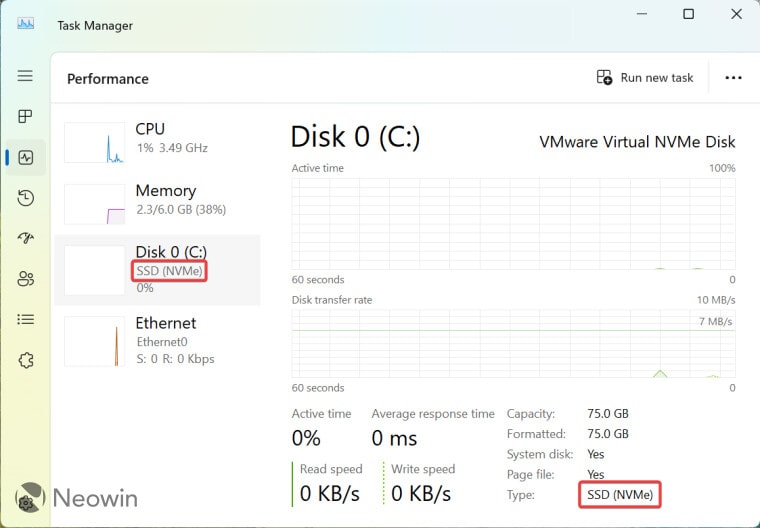Maximize the Task Manager window
The width and height of the screenshot is (760, 528).
pyautogui.click(x=688, y=14)
